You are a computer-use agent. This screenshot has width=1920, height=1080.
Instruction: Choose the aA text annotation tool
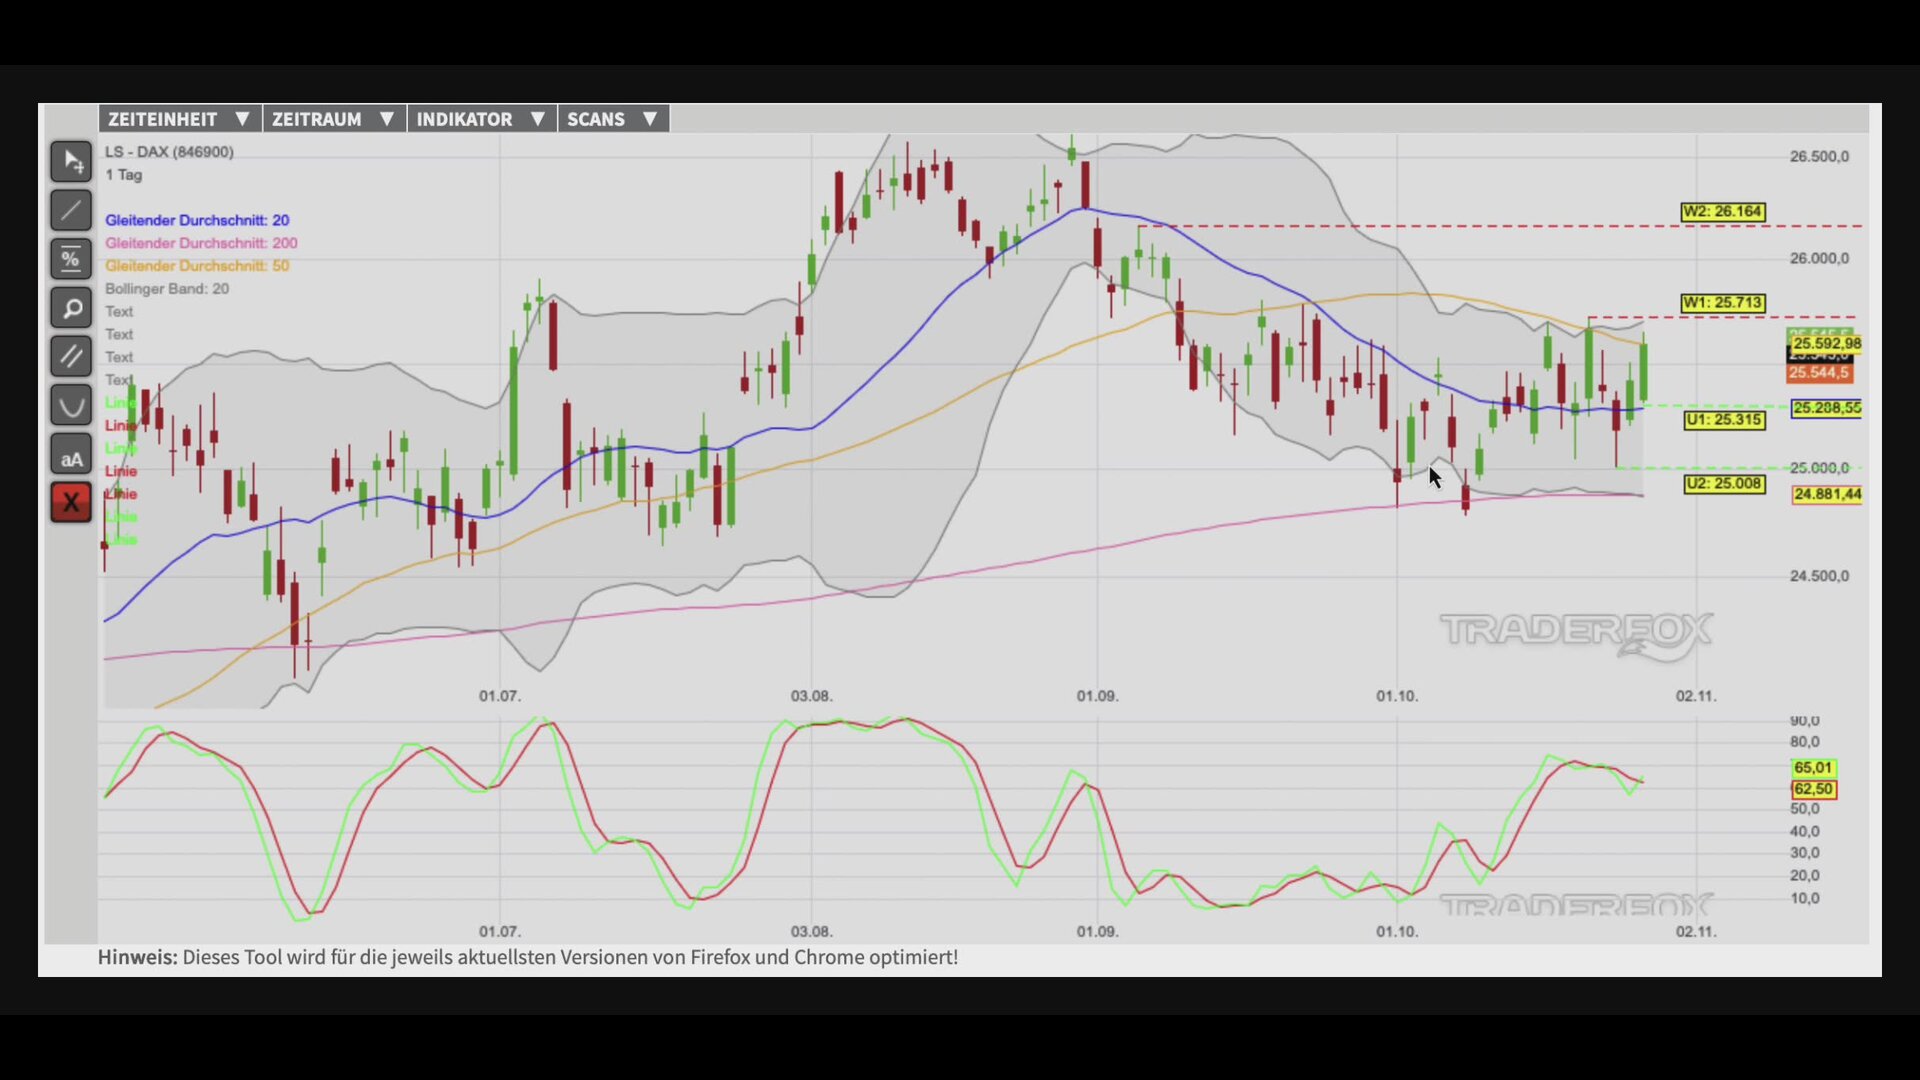point(71,454)
